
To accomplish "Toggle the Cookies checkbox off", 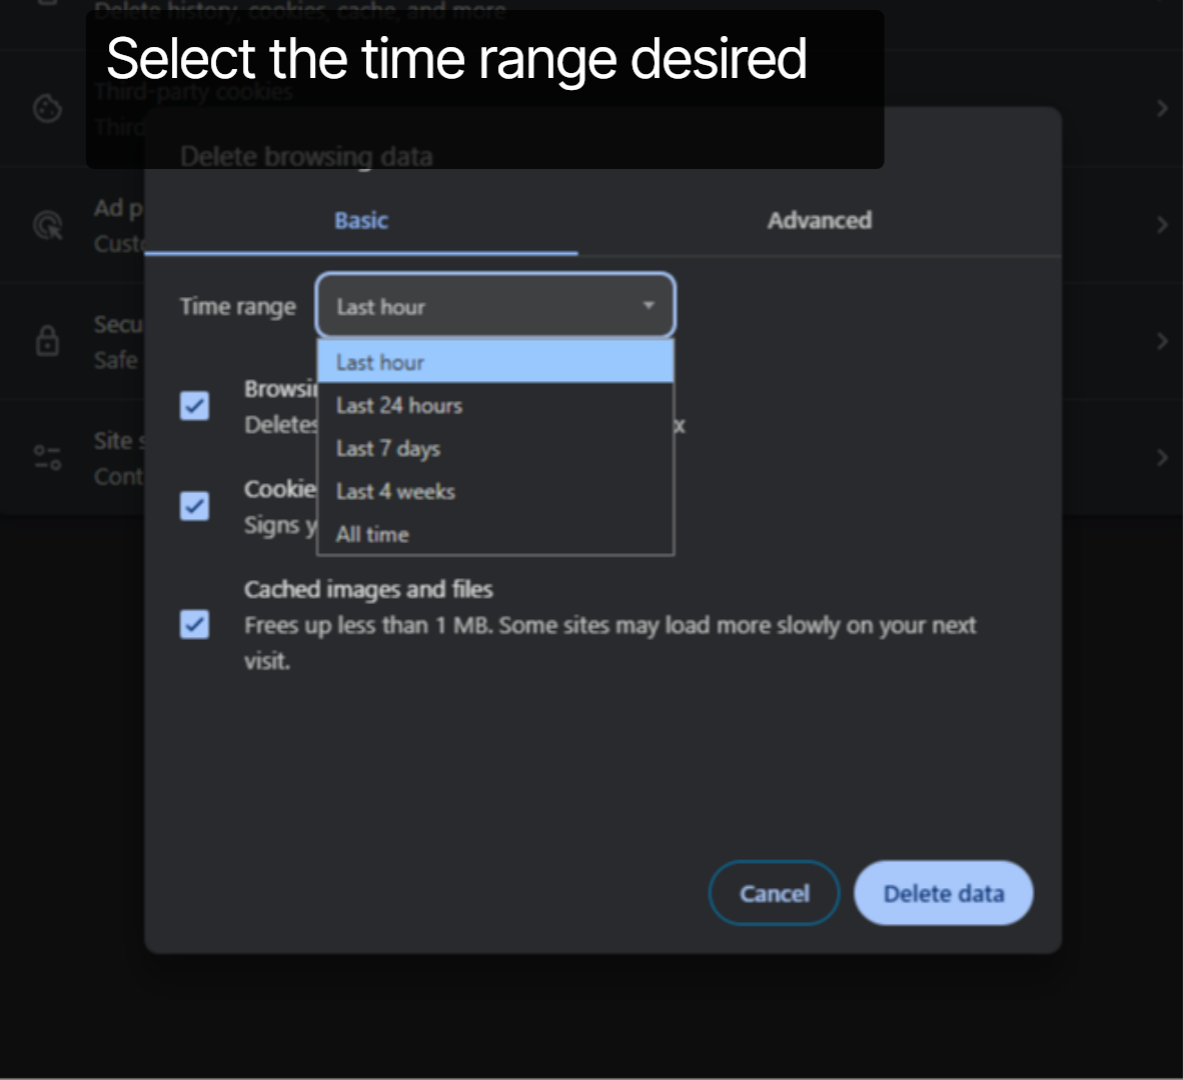I will click(x=194, y=507).
